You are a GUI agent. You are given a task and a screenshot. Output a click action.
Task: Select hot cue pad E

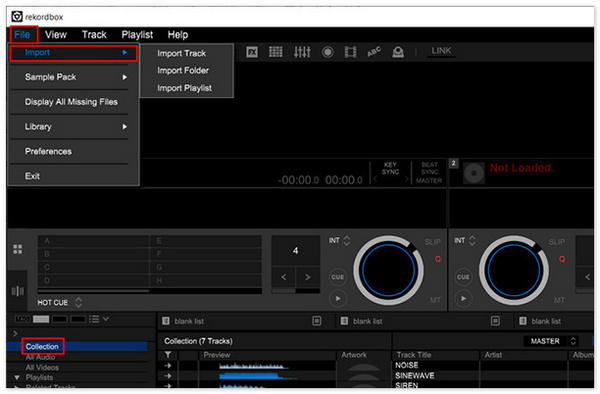[205, 241]
